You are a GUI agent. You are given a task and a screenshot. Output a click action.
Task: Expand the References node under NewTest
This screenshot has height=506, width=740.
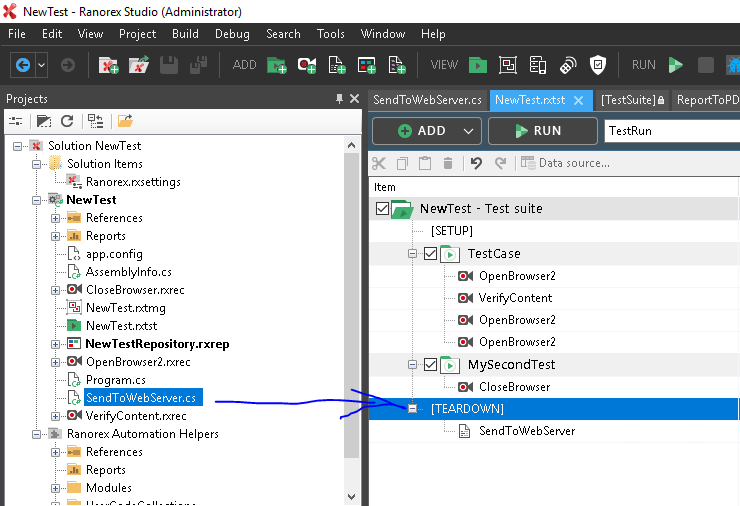[x=56, y=218]
